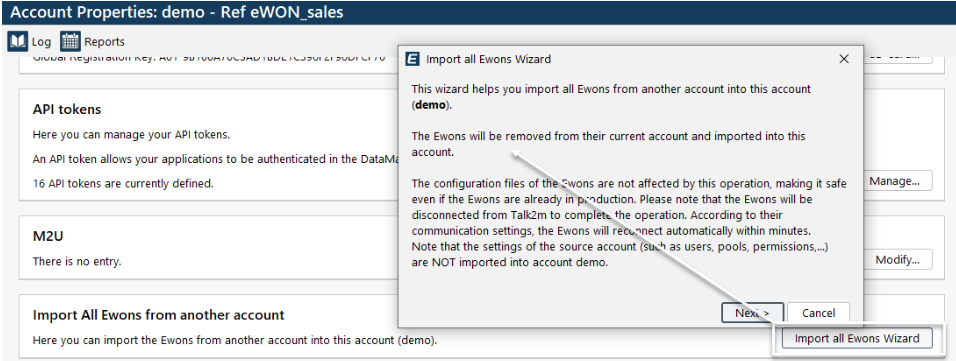Click the Import all Ewons Wizard title text
The width and height of the screenshot is (956, 361).
coord(488,59)
